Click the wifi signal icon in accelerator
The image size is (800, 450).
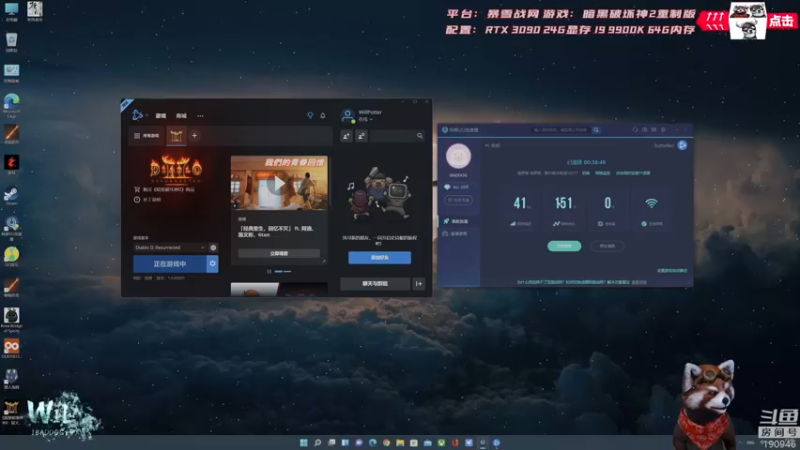tap(651, 204)
